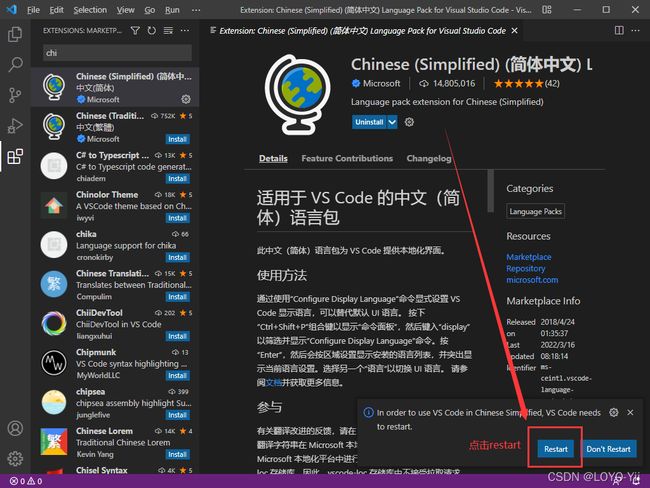The image size is (650, 488).
Task: Open manage gear next to Uninstall button
Action: tap(409, 122)
